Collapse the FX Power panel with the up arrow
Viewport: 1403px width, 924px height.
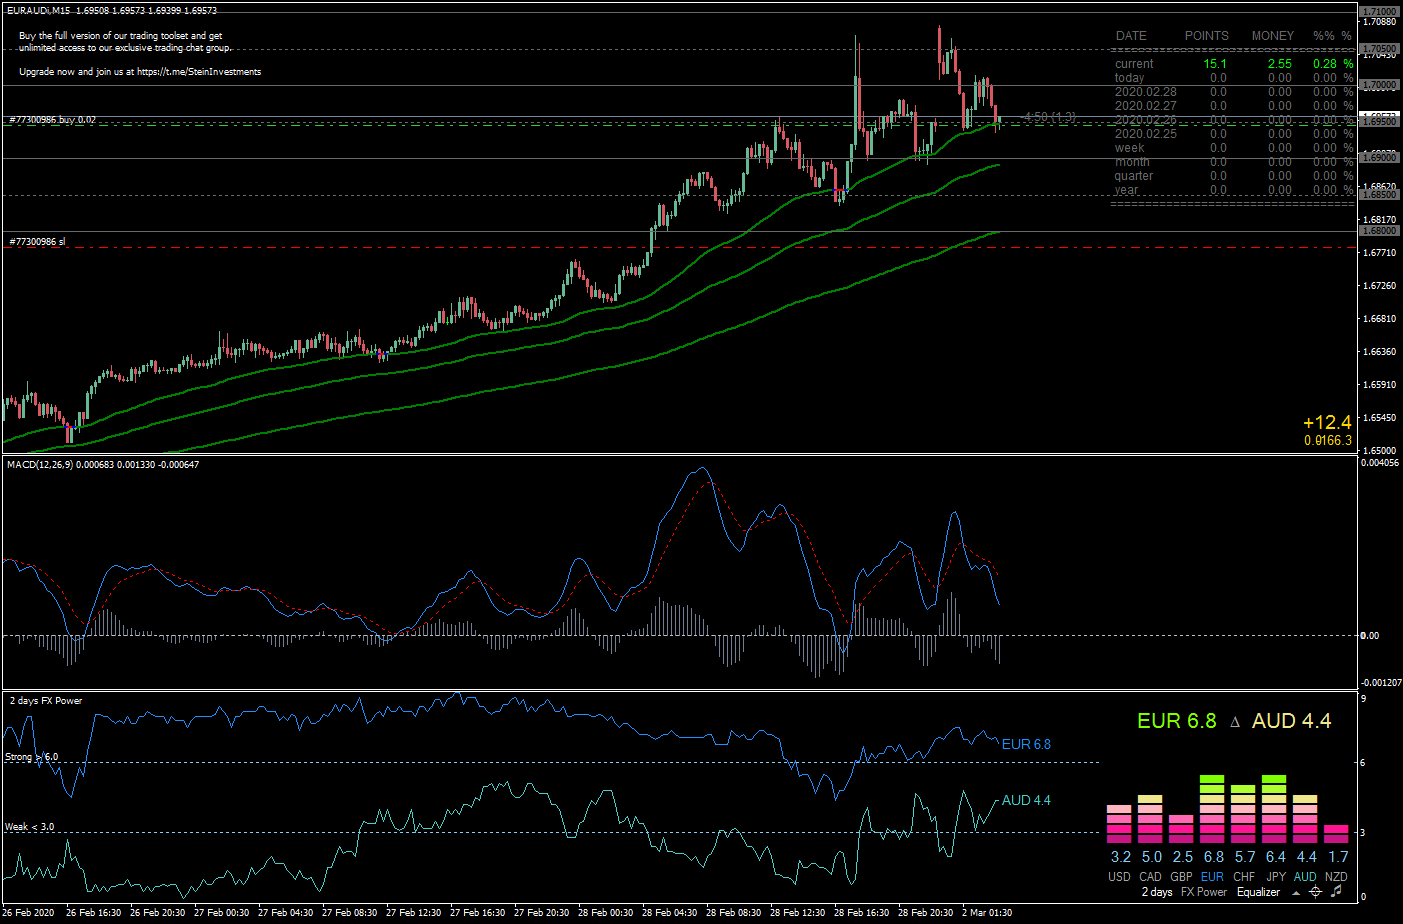pos(1296,893)
